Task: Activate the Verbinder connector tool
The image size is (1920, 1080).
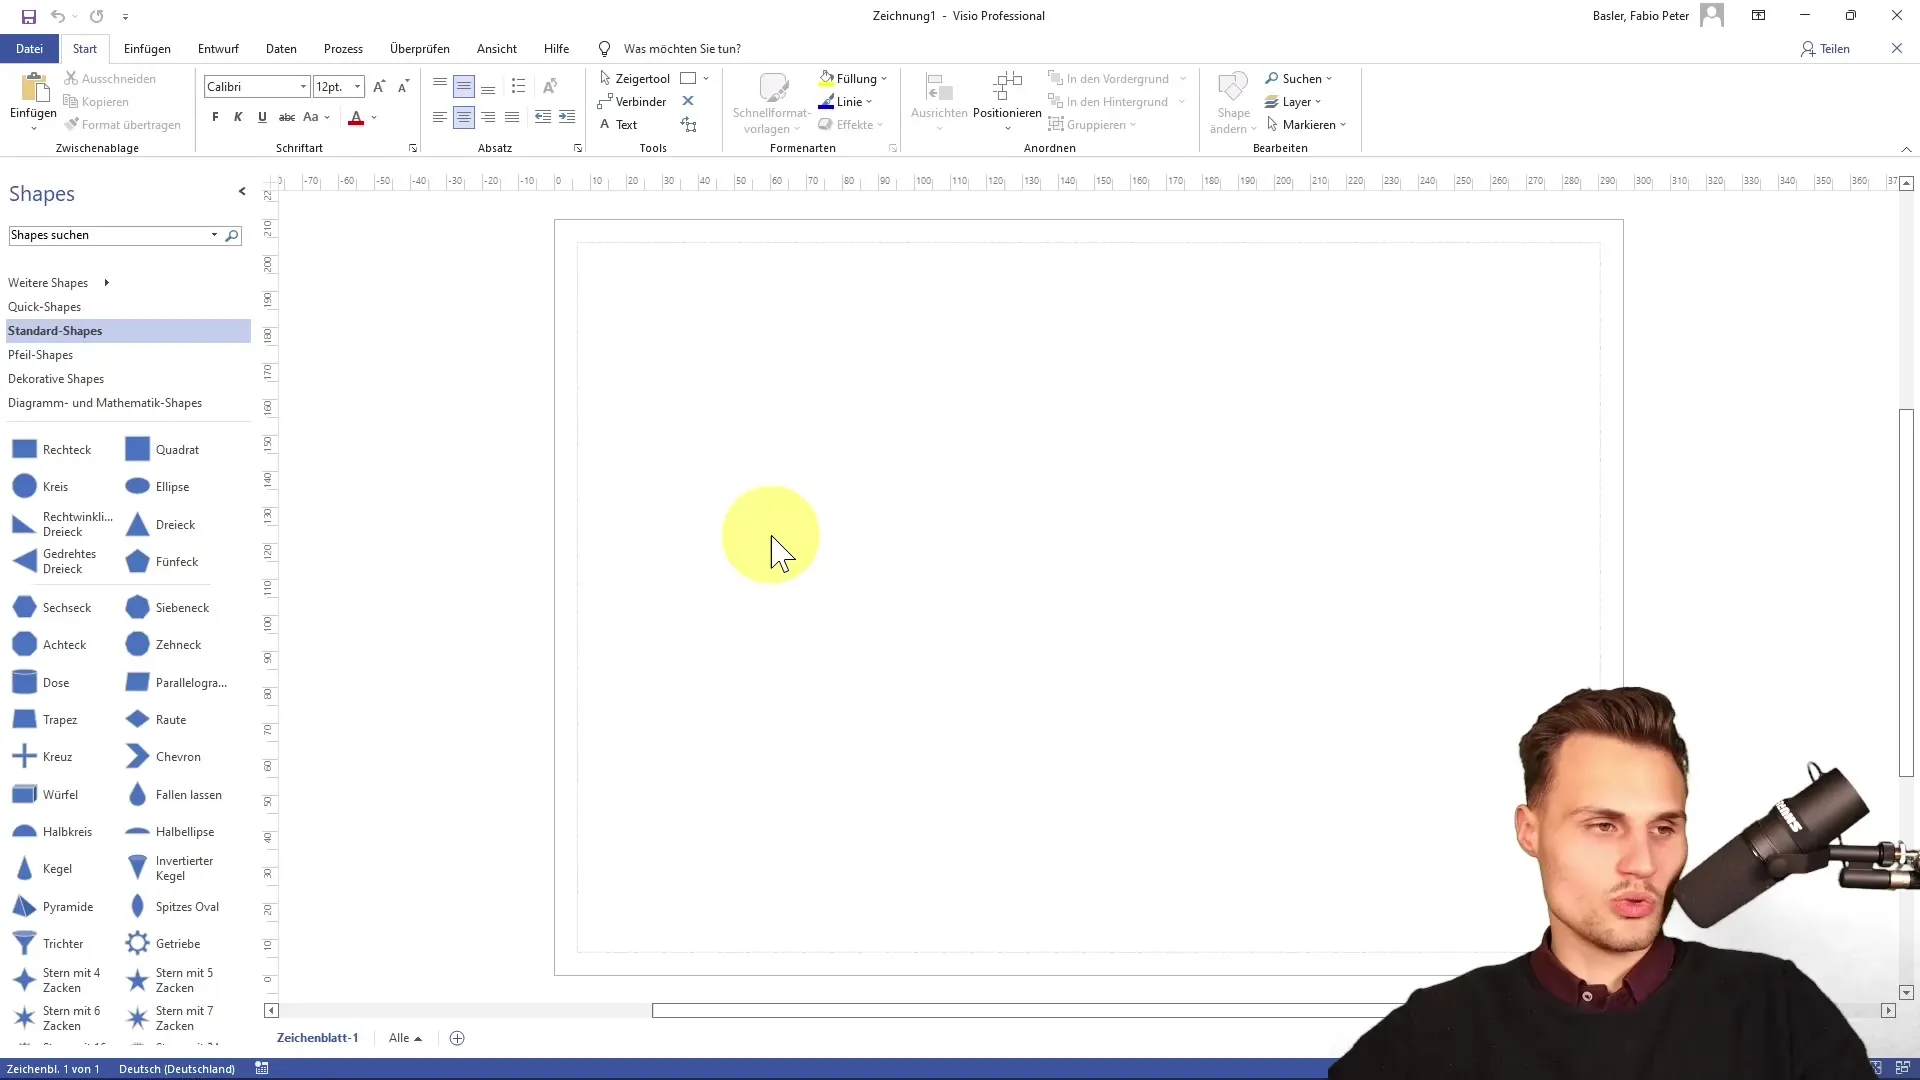Action: (x=632, y=101)
